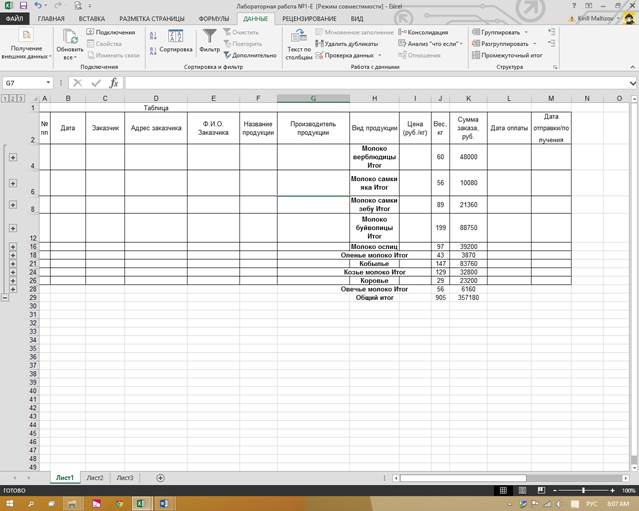Switch to the Лист2 sheet tab

tap(95, 478)
